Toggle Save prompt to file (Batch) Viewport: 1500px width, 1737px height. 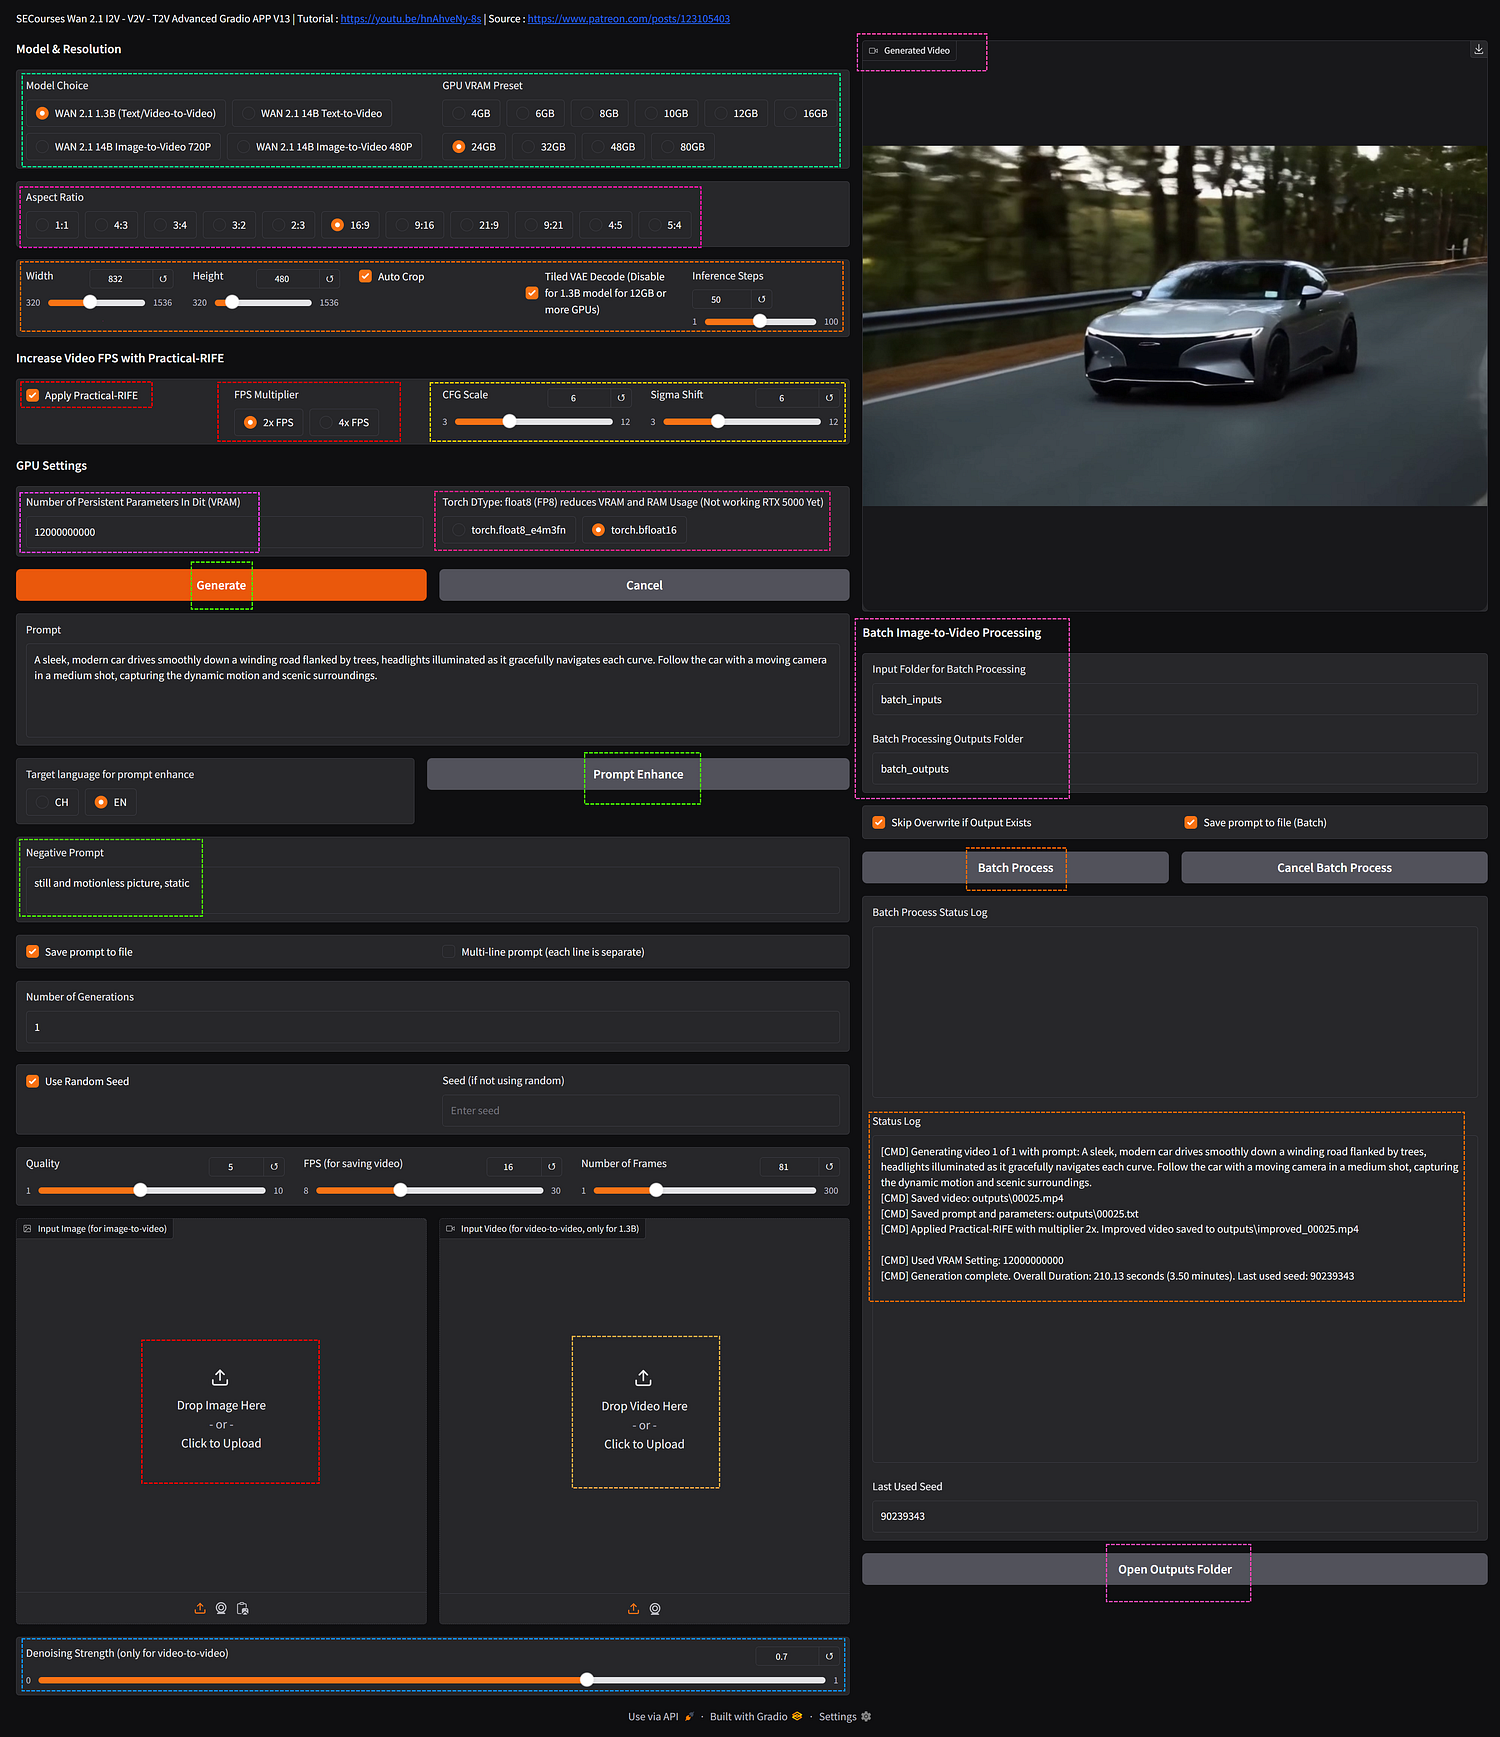pos(1191,822)
